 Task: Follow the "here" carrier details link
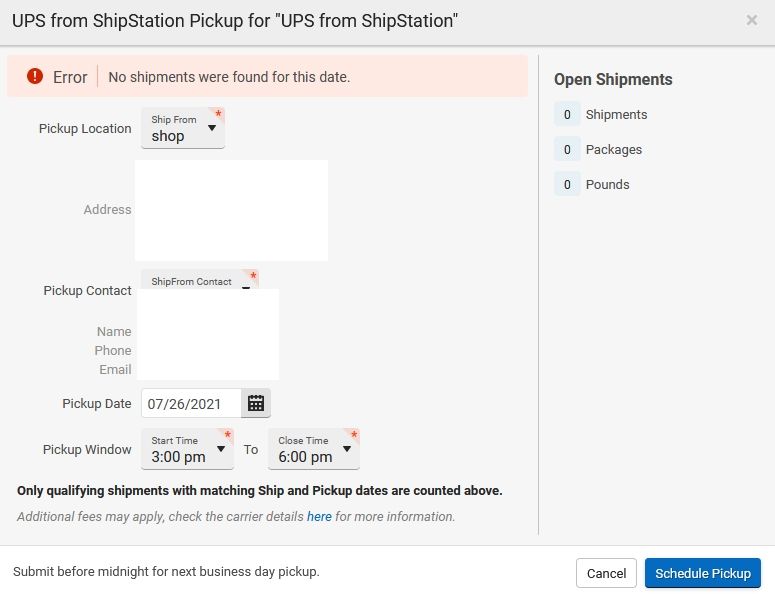pyautogui.click(x=319, y=517)
